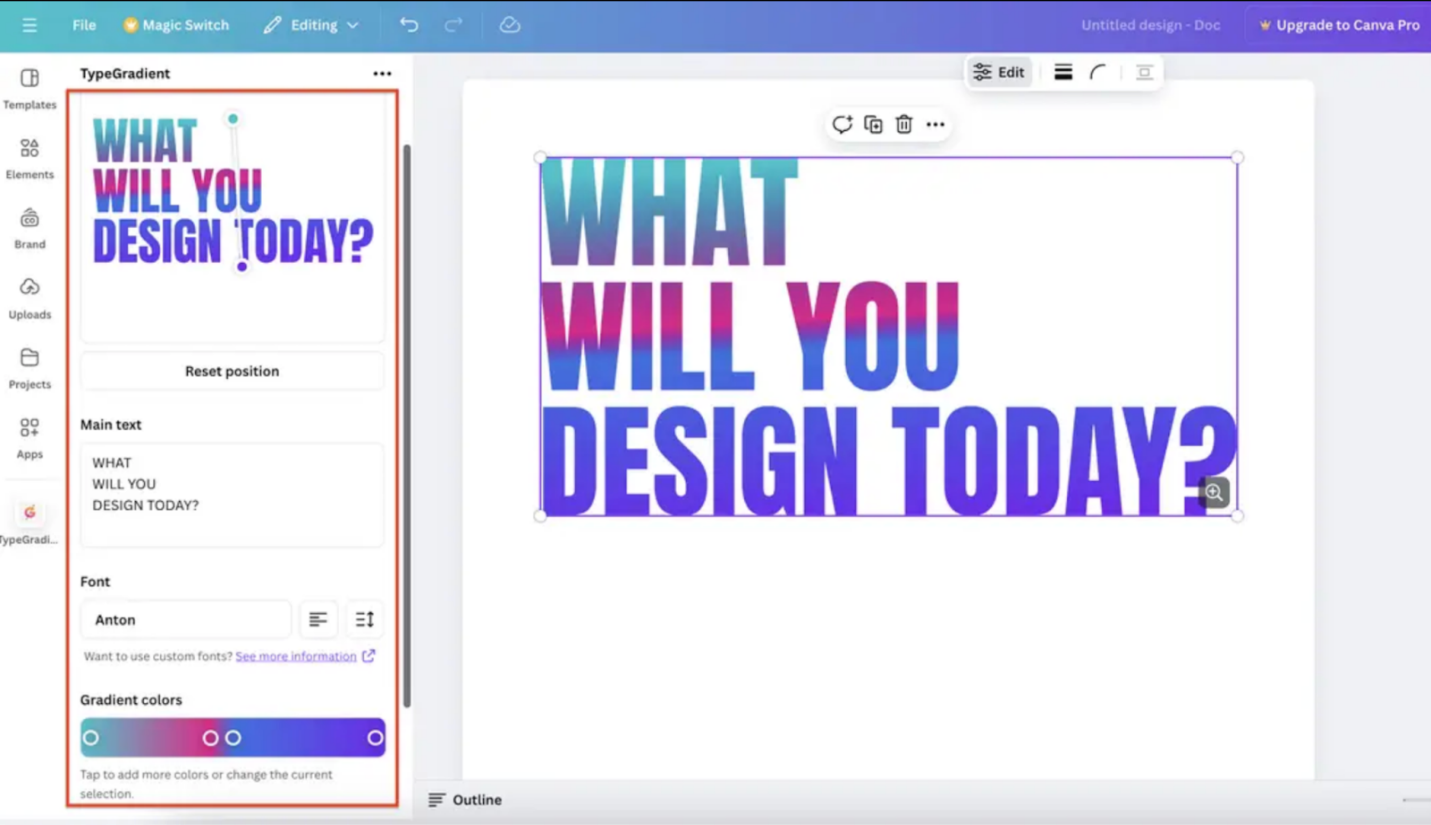This screenshot has height=825, width=1431.
Task: Click the text alignment icon beside Font field
Action: (x=318, y=619)
